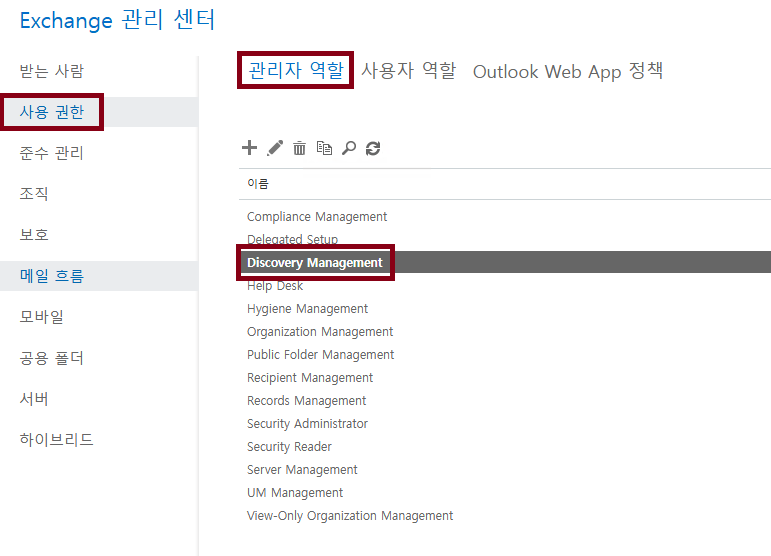Select View-Only Organization Management row
Image resolution: width=771 pixels, height=556 pixels.
point(505,516)
